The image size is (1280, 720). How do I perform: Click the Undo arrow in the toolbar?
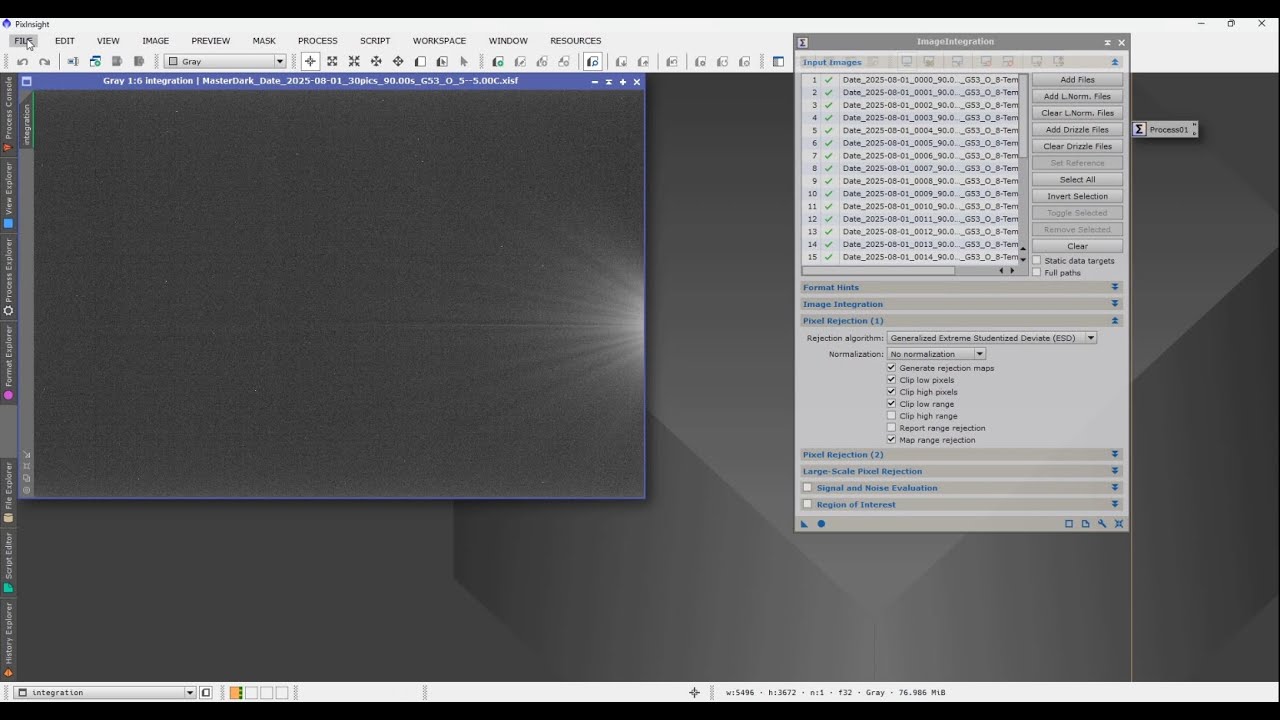click(22, 62)
